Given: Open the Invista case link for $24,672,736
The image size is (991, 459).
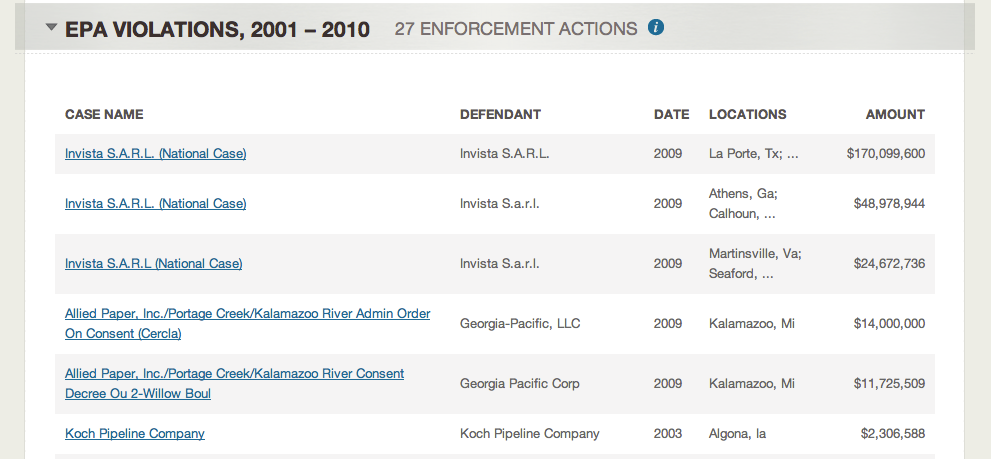Looking at the screenshot, I should [153, 264].
